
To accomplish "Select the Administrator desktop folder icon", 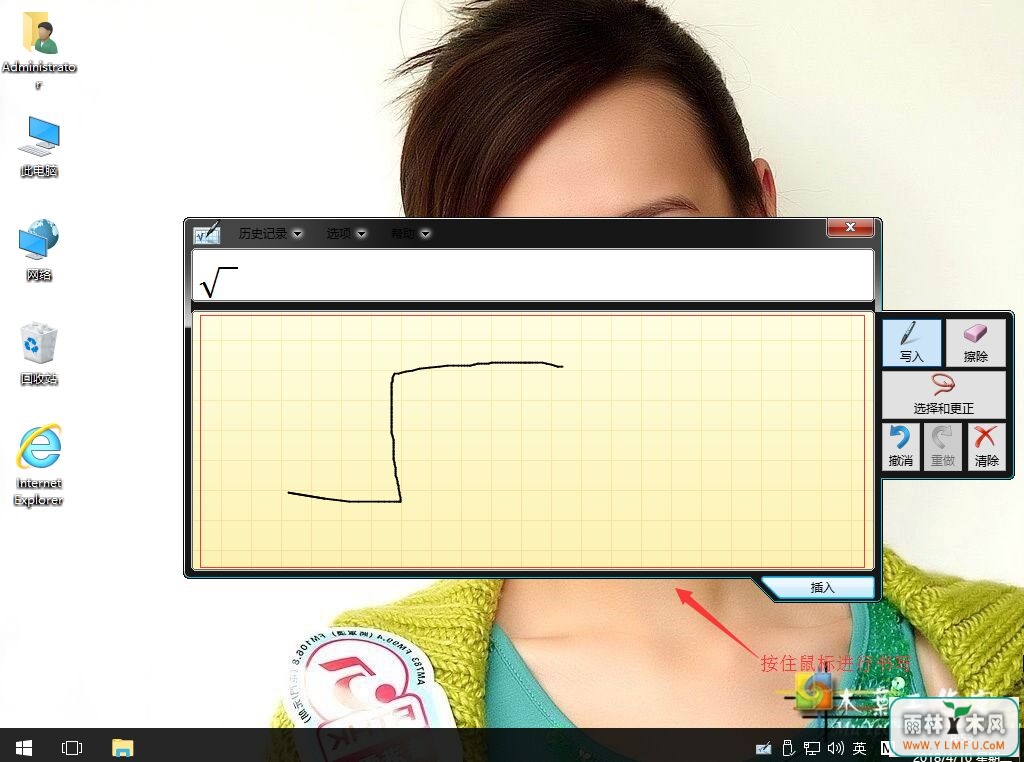I will 39,49.
